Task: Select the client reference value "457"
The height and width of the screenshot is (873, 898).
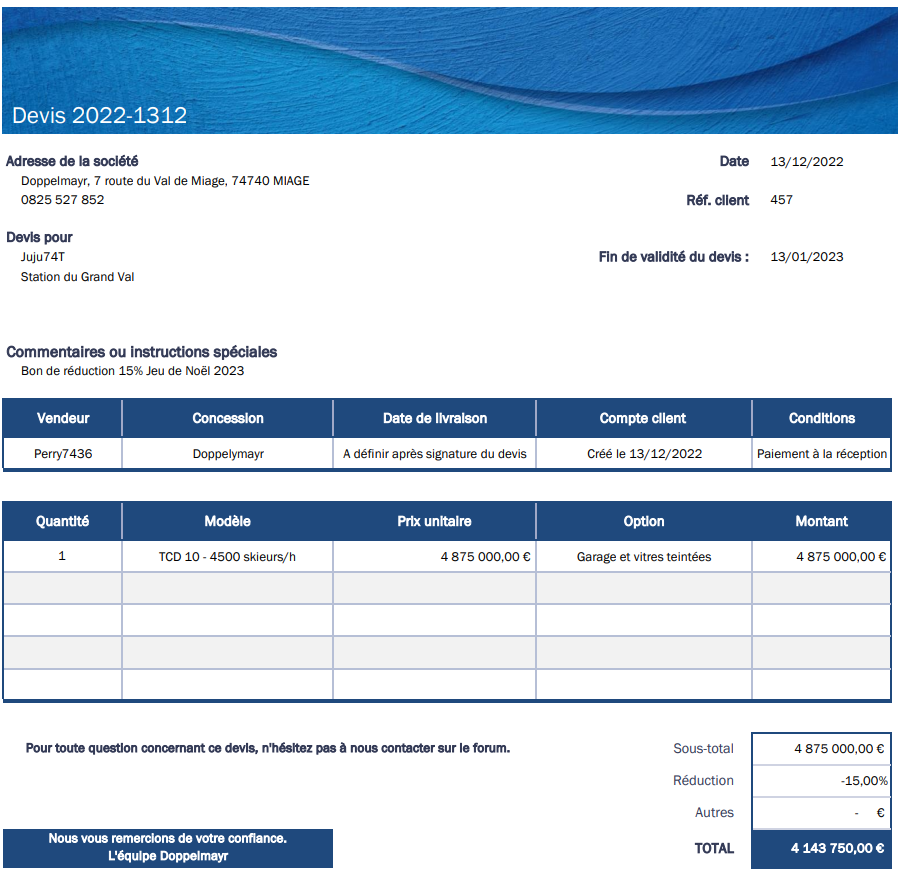Action: point(781,200)
